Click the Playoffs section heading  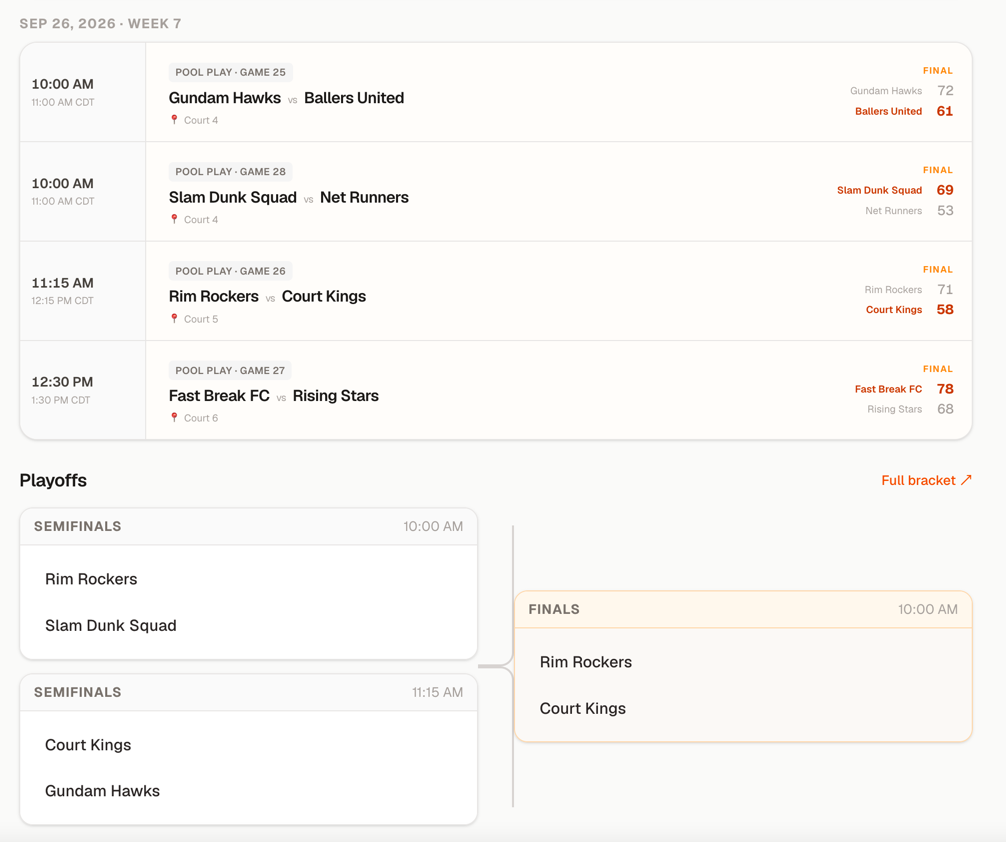click(53, 480)
